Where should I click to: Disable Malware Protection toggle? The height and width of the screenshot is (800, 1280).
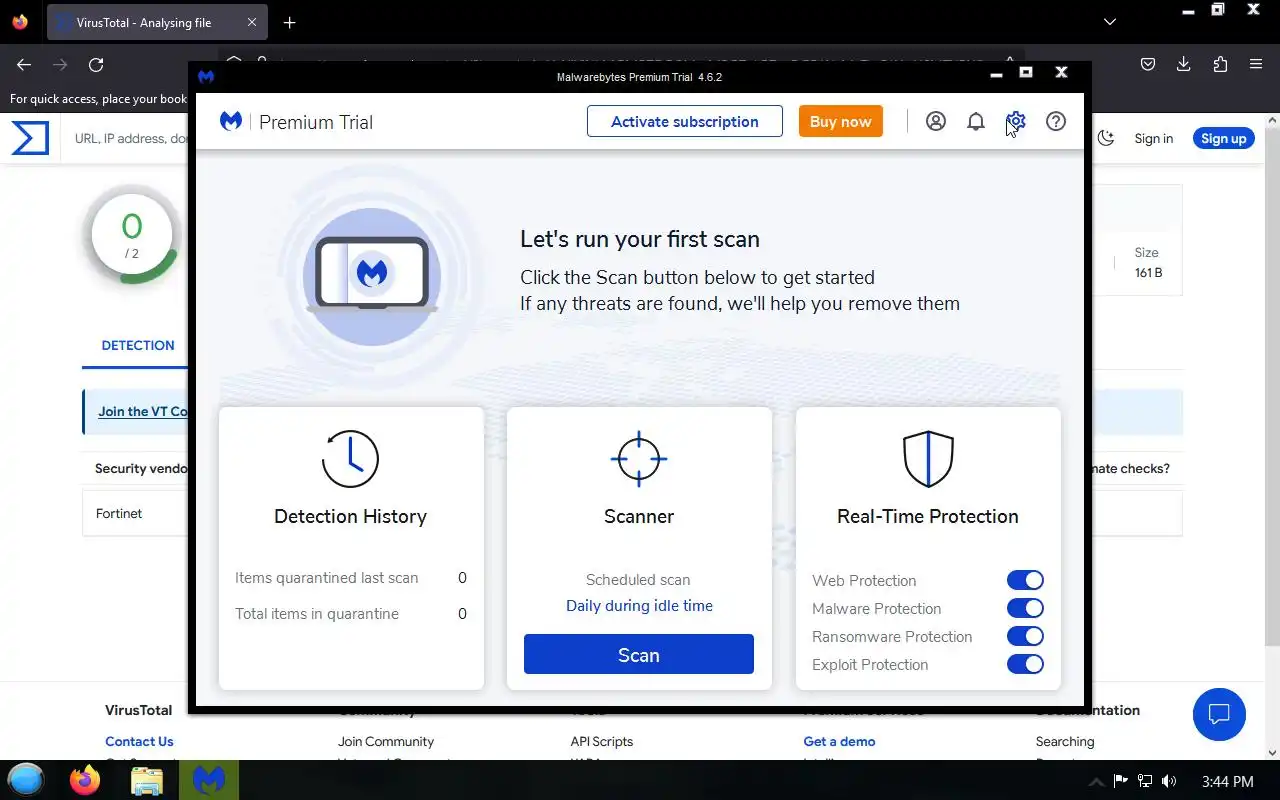click(1025, 608)
